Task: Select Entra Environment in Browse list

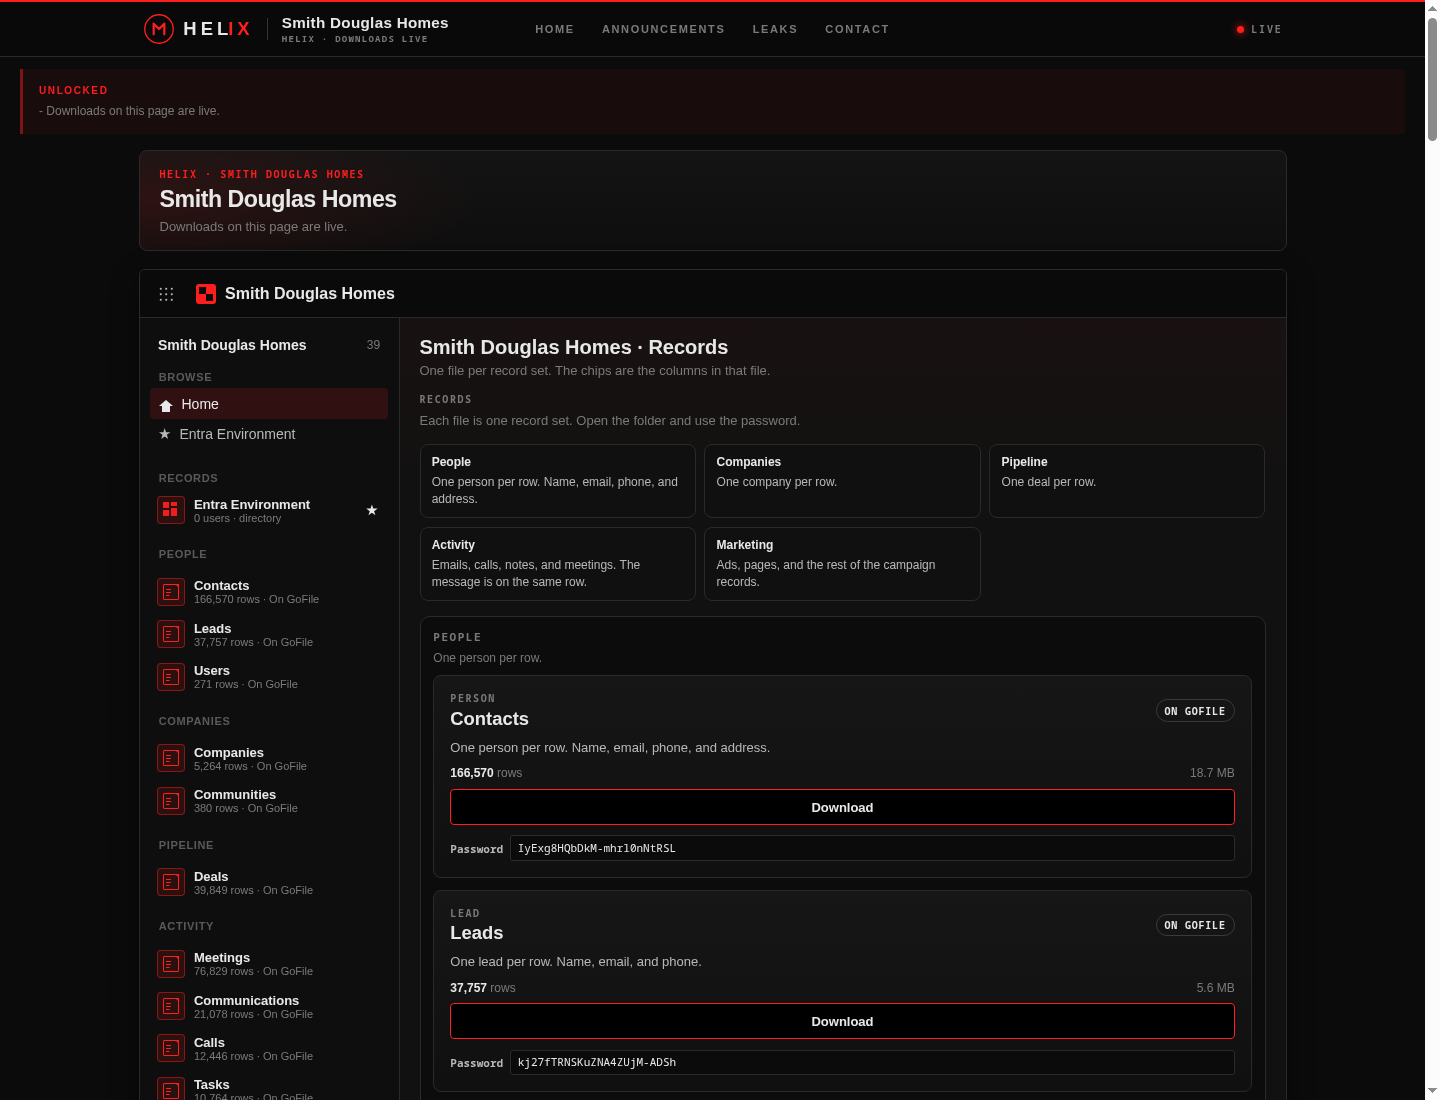Action: click(269, 434)
